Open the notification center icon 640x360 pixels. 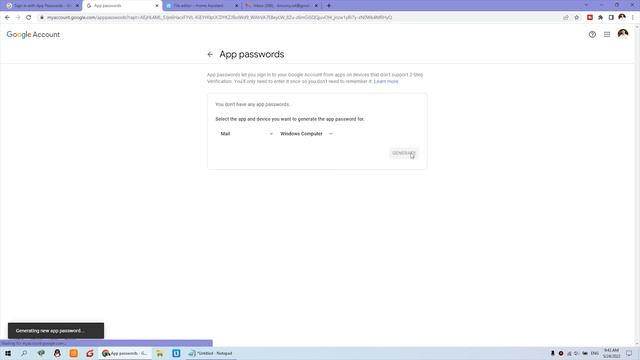pyautogui.click(x=629, y=353)
